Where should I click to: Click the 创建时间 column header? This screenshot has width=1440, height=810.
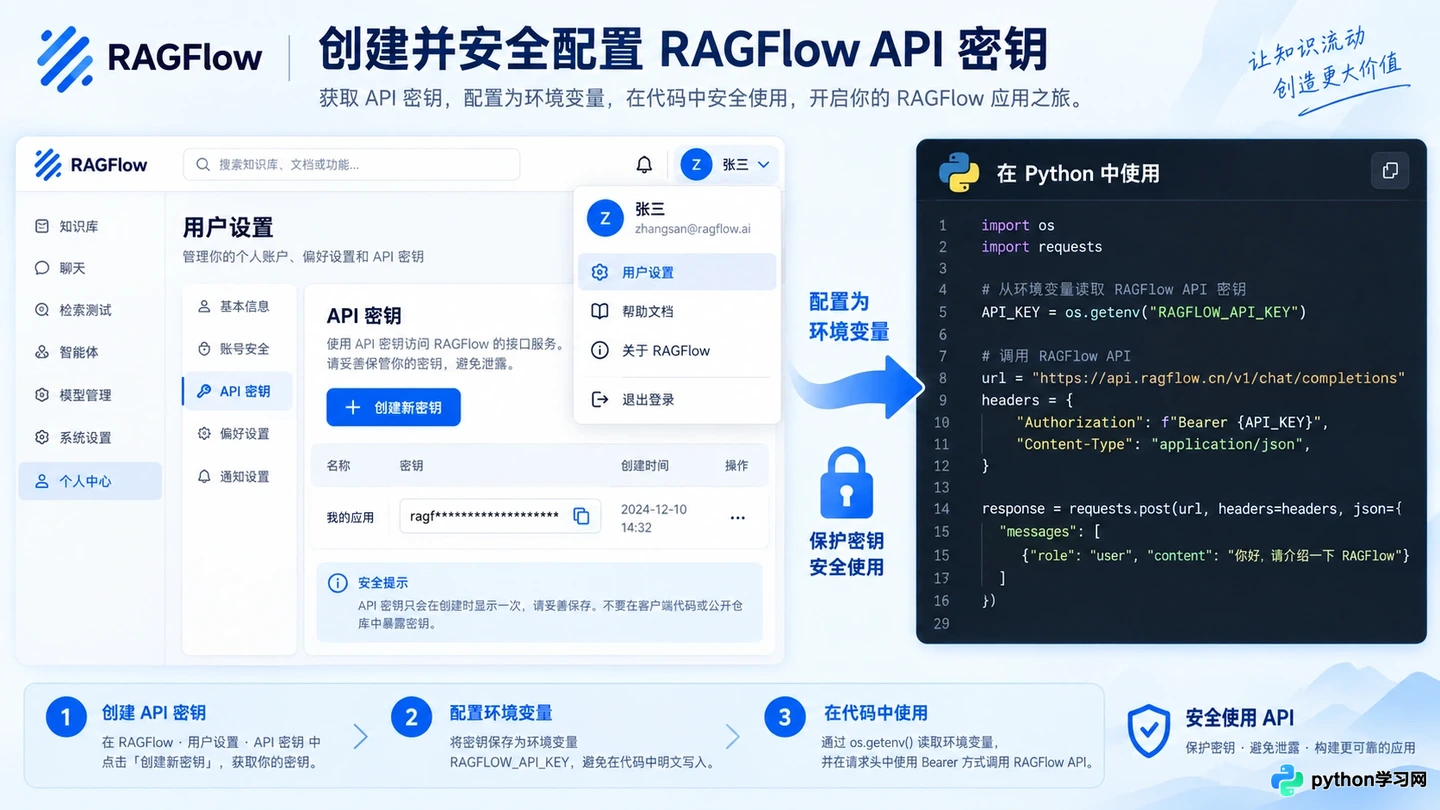645,465
